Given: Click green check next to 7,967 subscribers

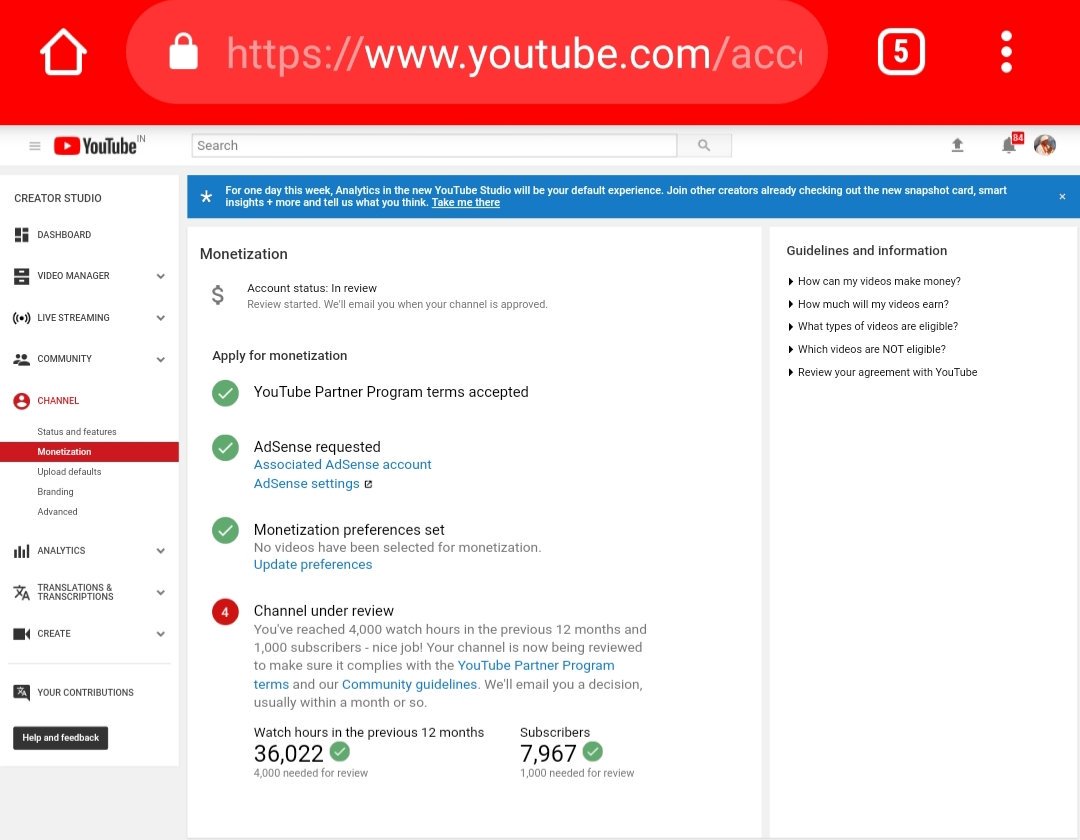Looking at the screenshot, I should (x=592, y=750).
